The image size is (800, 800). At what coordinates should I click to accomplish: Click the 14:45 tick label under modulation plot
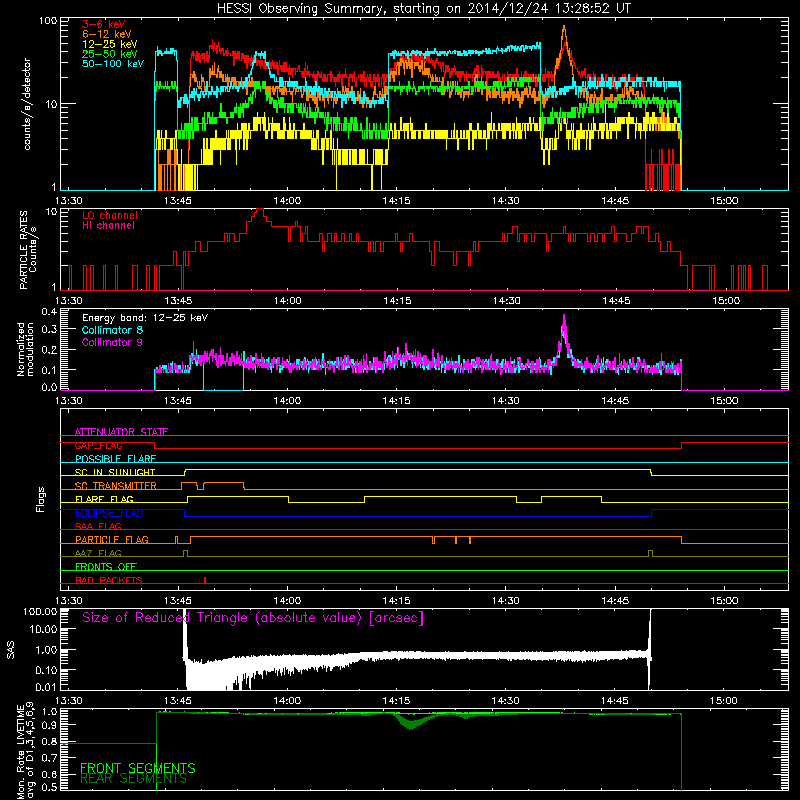click(x=615, y=401)
